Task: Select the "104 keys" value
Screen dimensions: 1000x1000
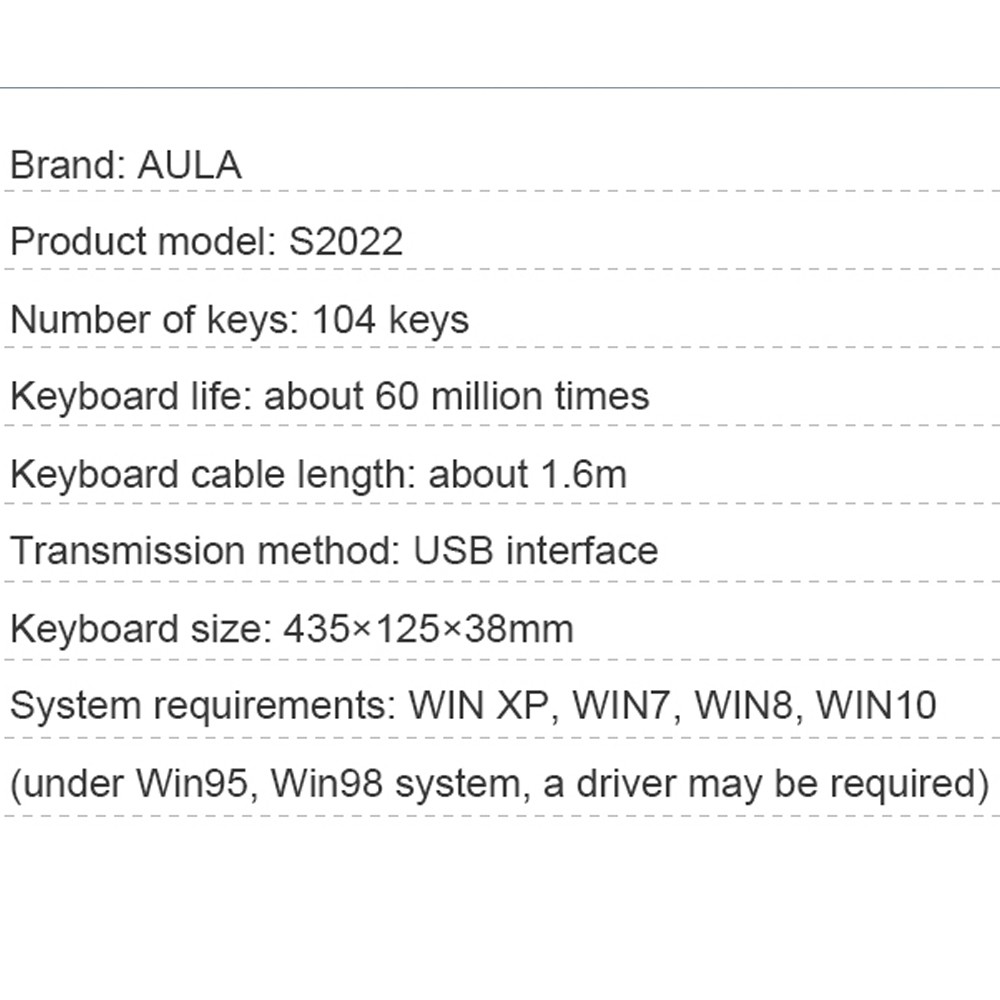Action: [x=390, y=320]
